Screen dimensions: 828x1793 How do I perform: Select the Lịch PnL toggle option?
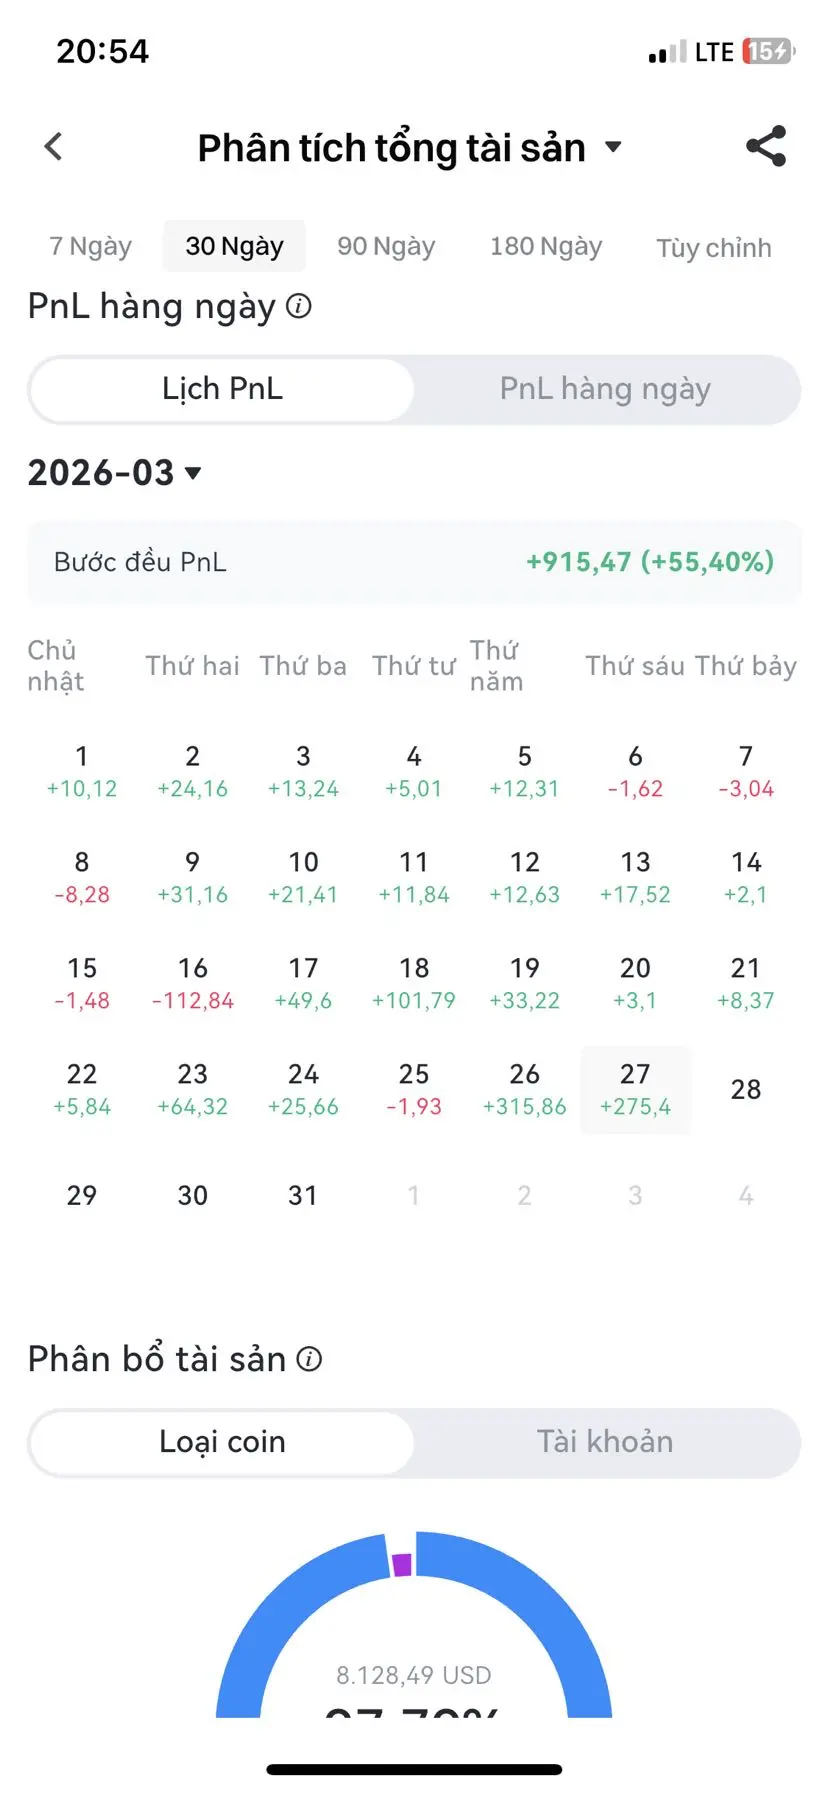[222, 389]
